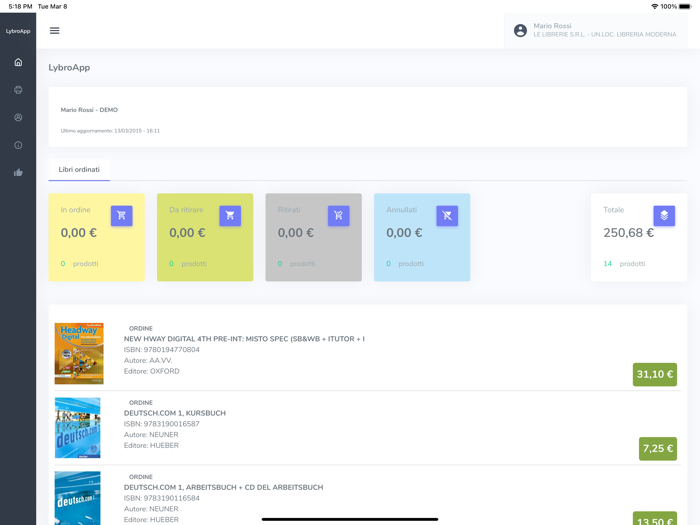This screenshot has height=525, width=700.
Task: Click the layers icon on Totale card
Action: click(664, 216)
